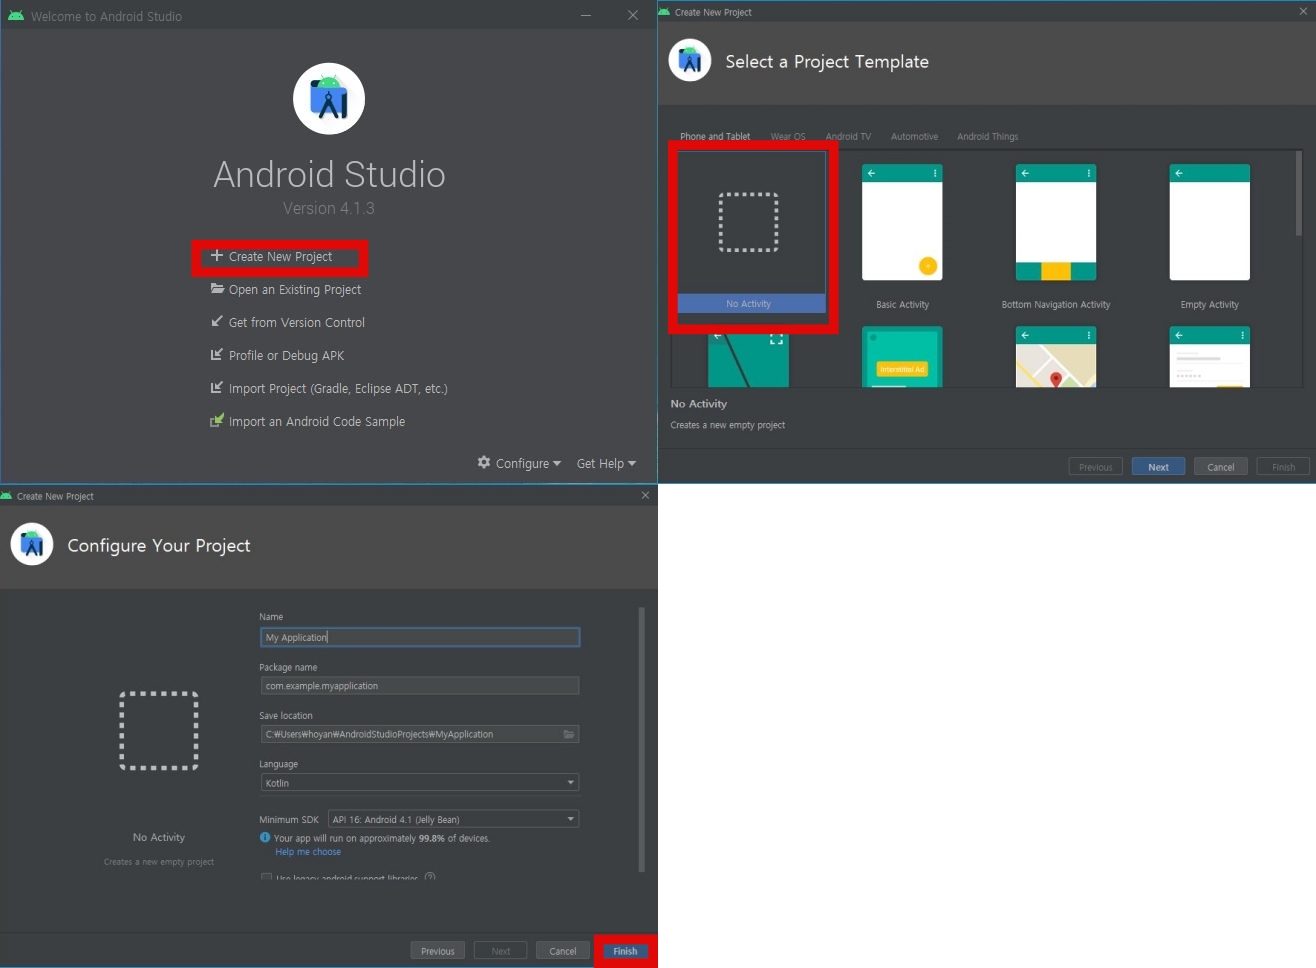Close the Select a Project Template dialog
The image size is (1316, 968).
[1303, 12]
